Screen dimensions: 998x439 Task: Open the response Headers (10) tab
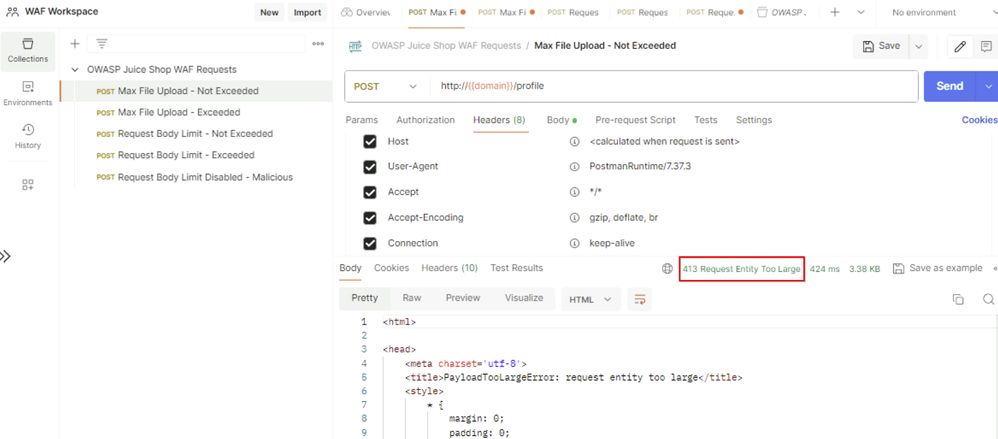449,268
